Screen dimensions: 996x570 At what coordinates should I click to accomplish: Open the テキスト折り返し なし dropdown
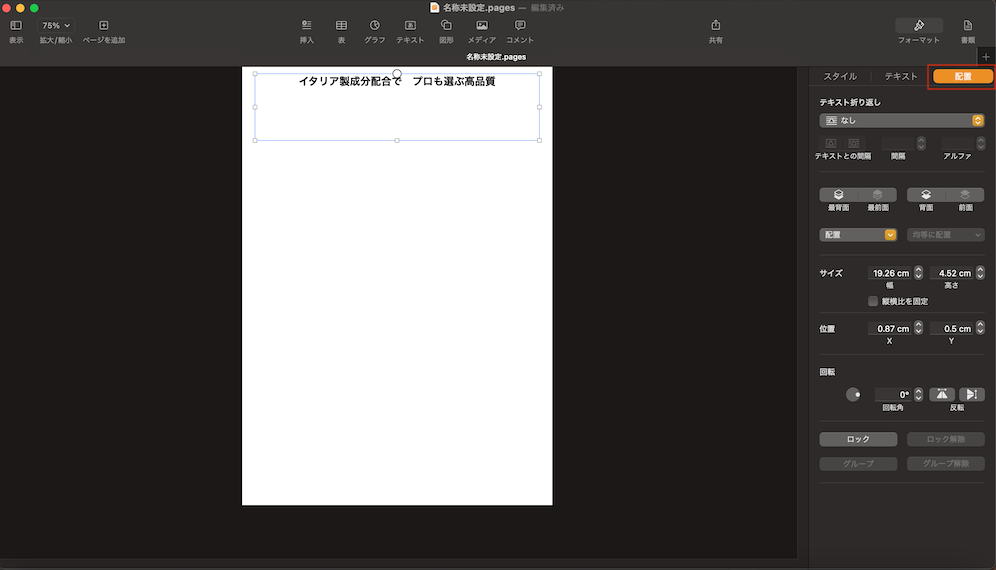[901, 120]
